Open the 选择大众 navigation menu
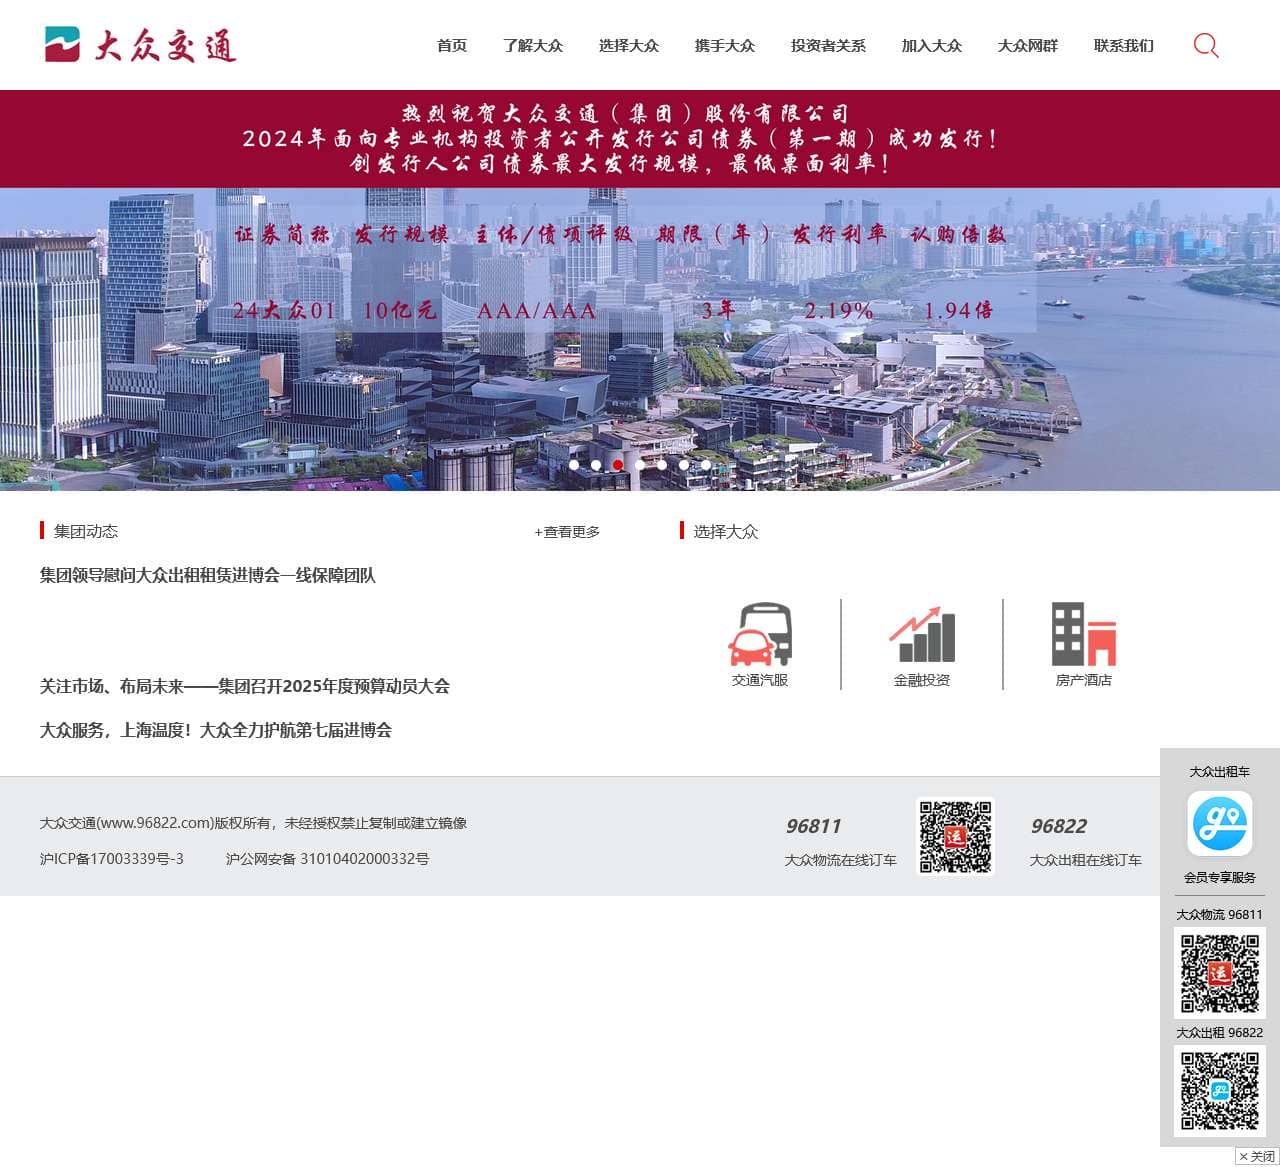Viewport: 1280px width, 1167px height. (x=629, y=45)
